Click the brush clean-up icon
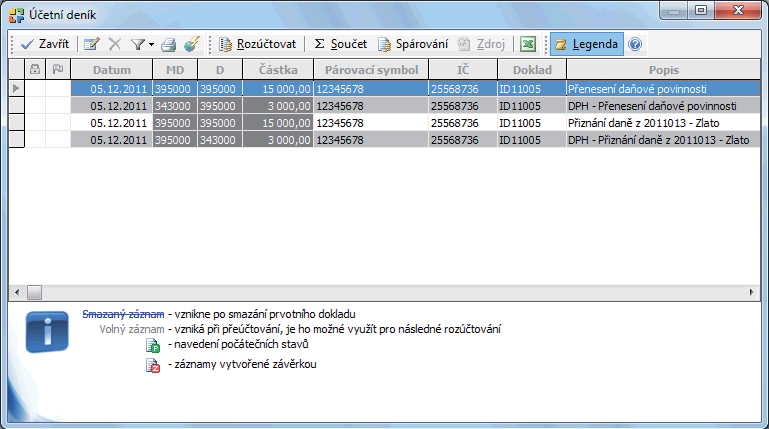The width and height of the screenshot is (769, 429). 192,45
